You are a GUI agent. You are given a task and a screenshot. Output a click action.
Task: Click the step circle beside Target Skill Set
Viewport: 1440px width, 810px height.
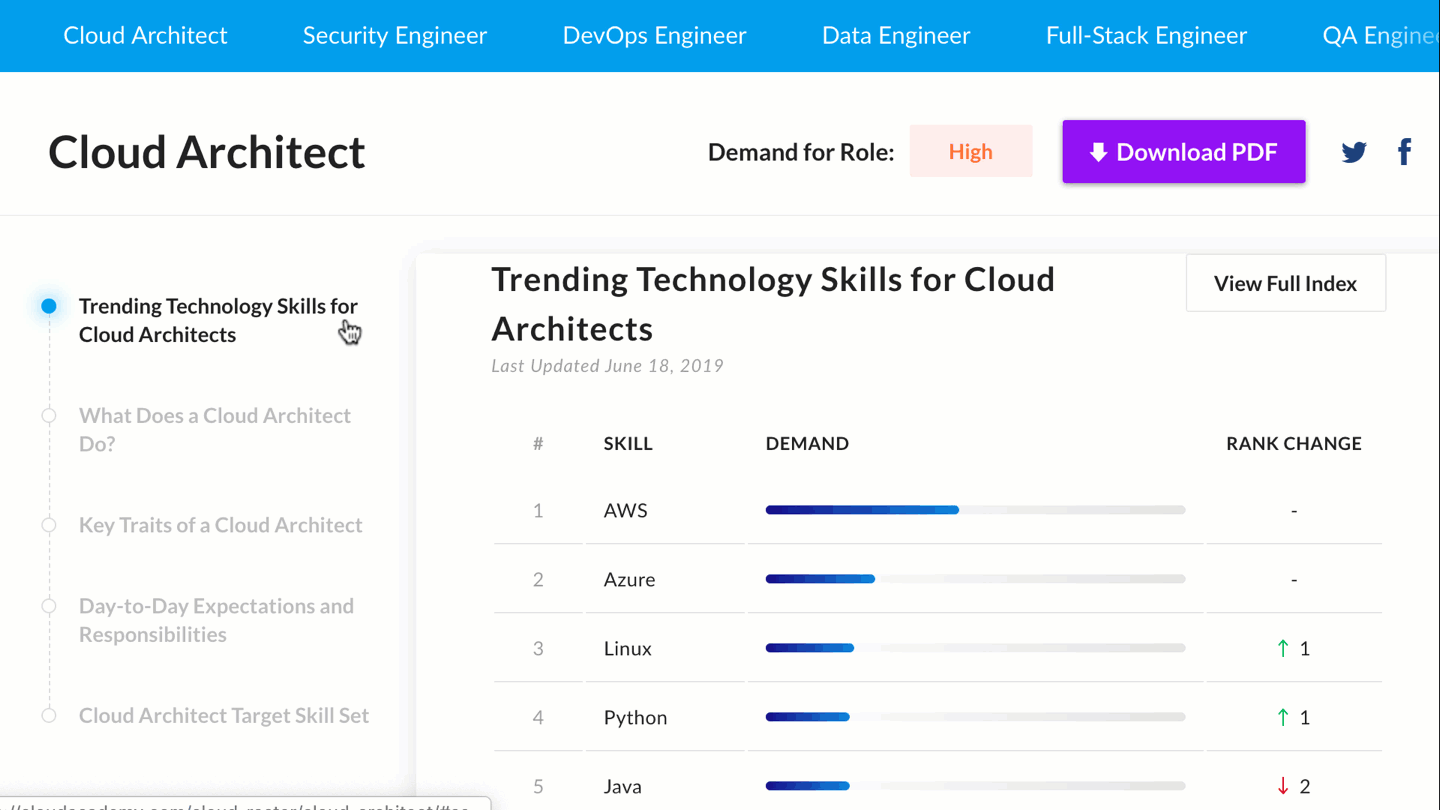[49, 715]
